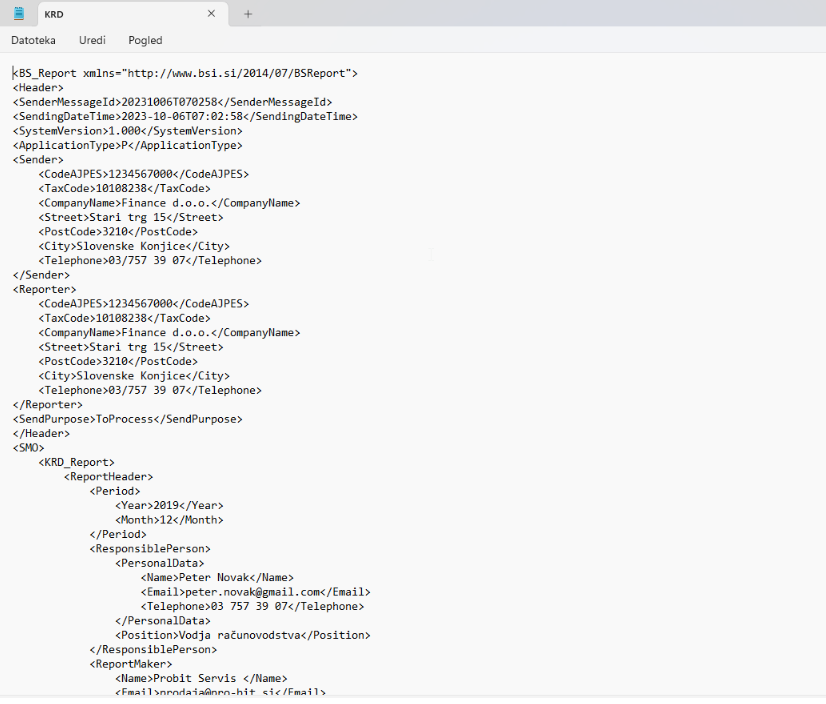The image size is (826, 704).
Task: Click the SendPurpose ToProcess line
Action: coord(128,419)
